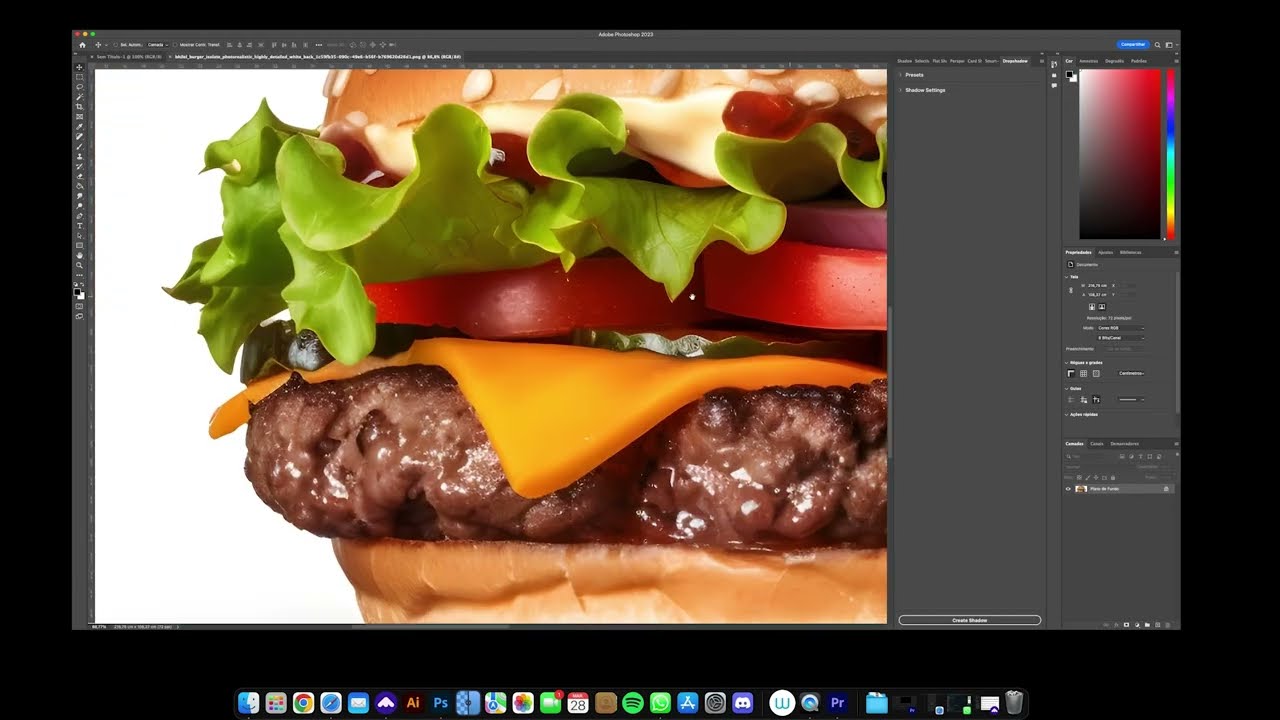The height and width of the screenshot is (720, 1280).
Task: Open Premiere Pro from the Dock
Action: pos(838,703)
